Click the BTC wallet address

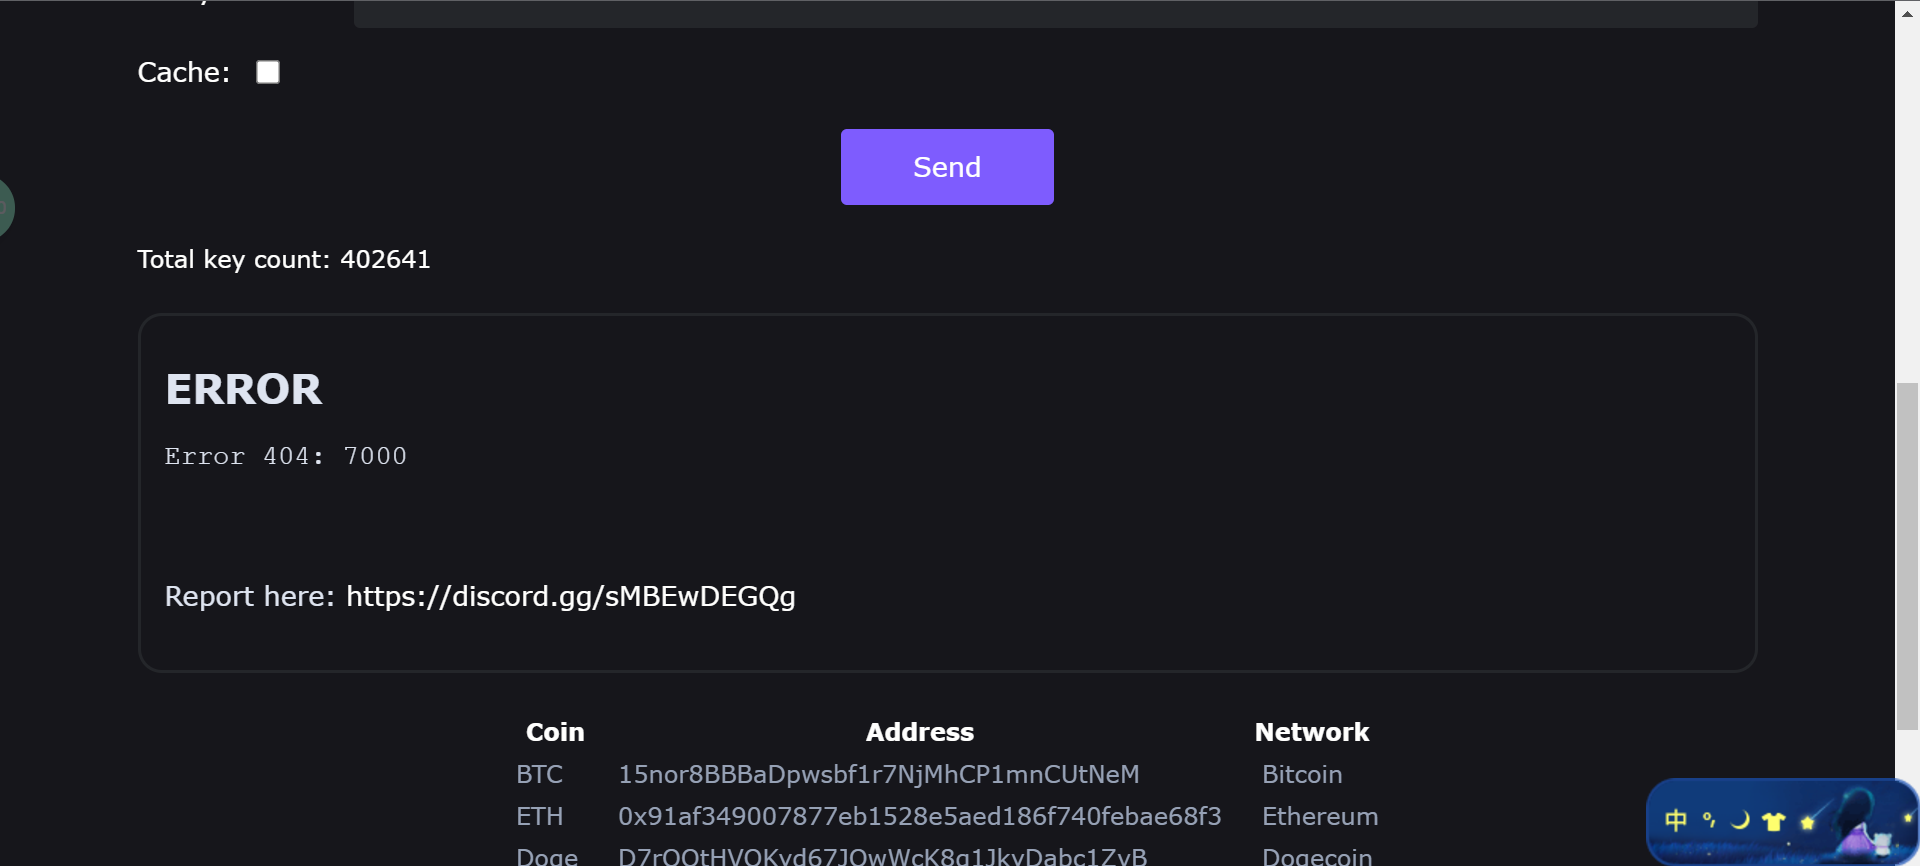click(x=879, y=774)
